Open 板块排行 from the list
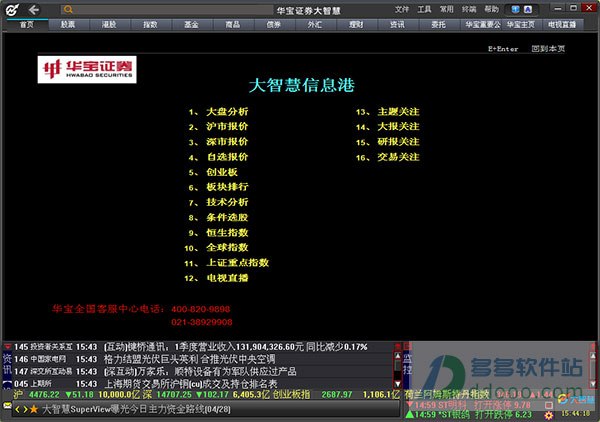This screenshot has width=600, height=422. [x=227, y=187]
